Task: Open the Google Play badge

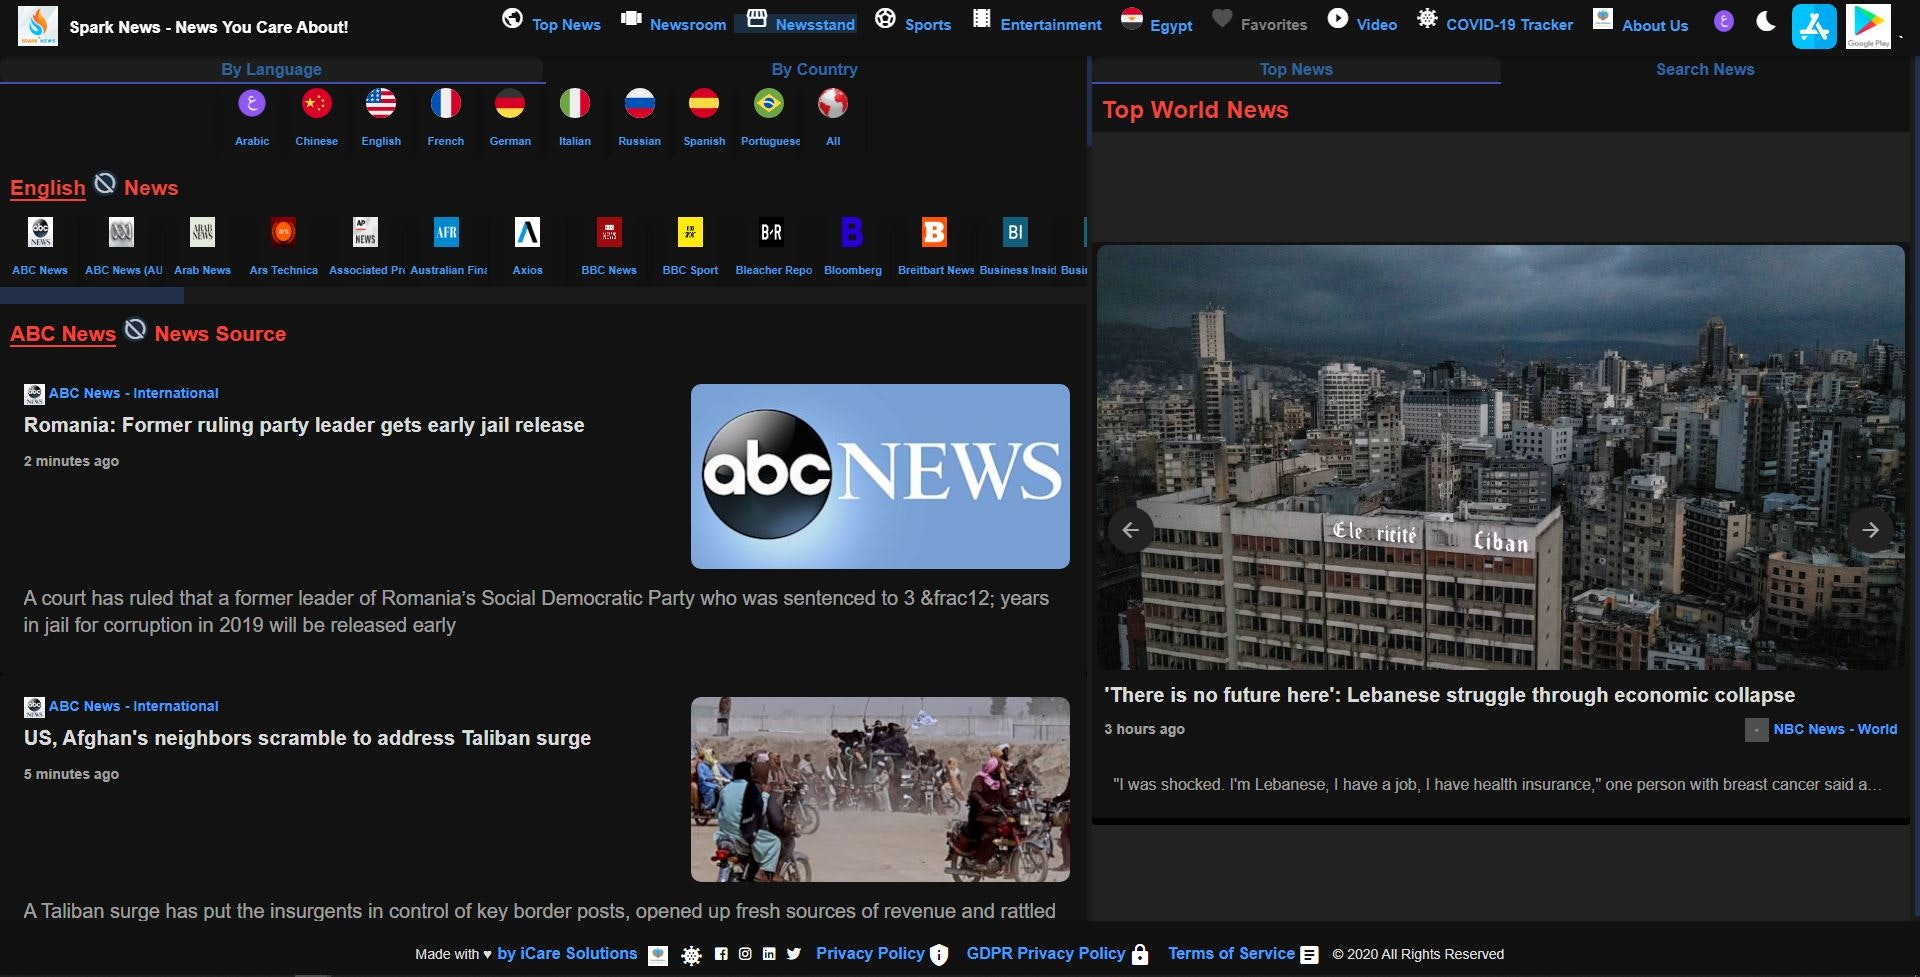Action: click(x=1871, y=26)
